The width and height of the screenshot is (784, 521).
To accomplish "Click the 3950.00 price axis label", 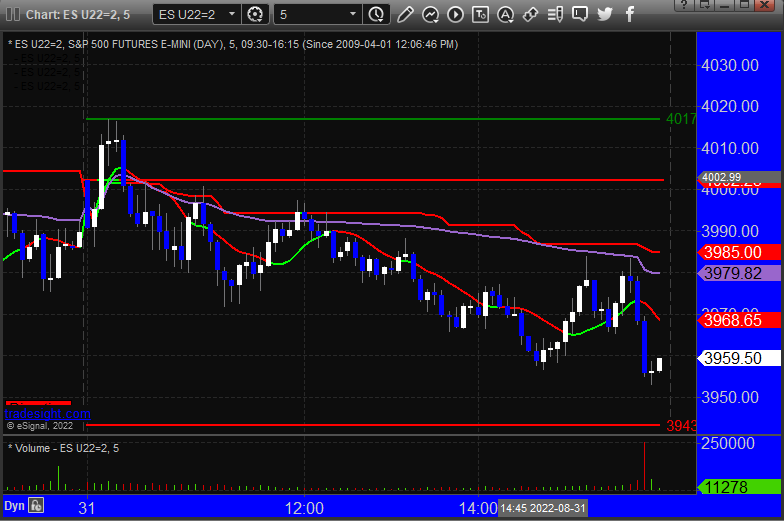I will coord(730,397).
